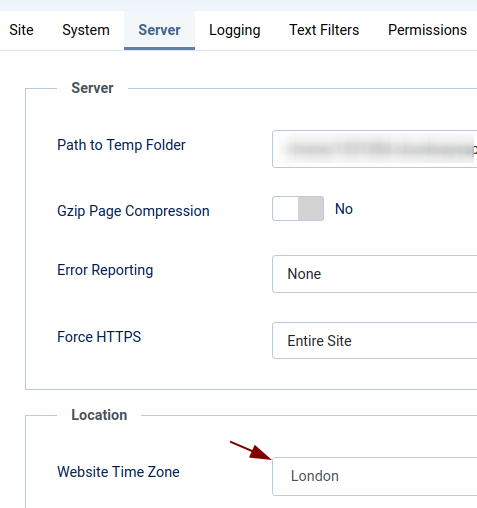
Task: Click the Website Time Zone label
Action: click(x=118, y=472)
